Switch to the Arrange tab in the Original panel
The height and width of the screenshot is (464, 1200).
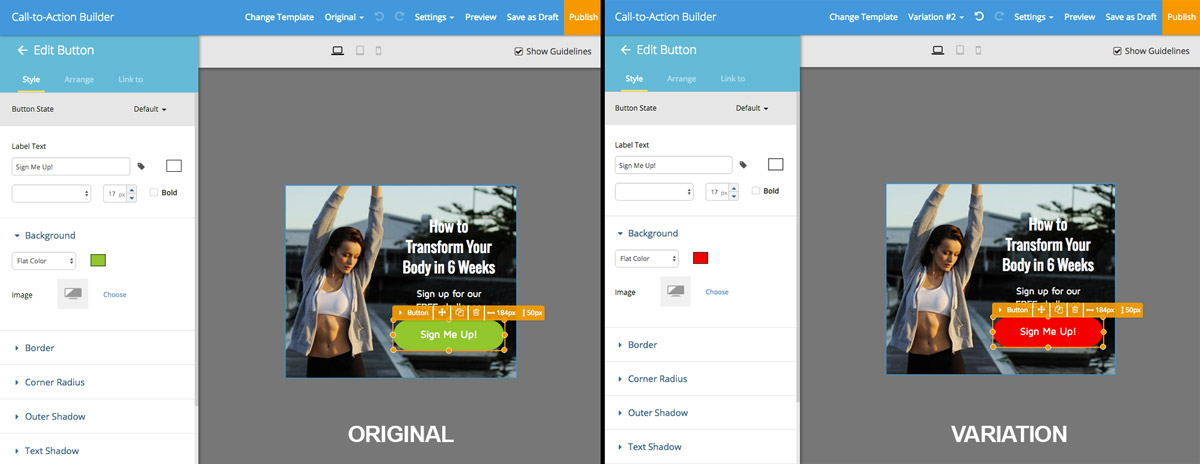click(x=79, y=79)
